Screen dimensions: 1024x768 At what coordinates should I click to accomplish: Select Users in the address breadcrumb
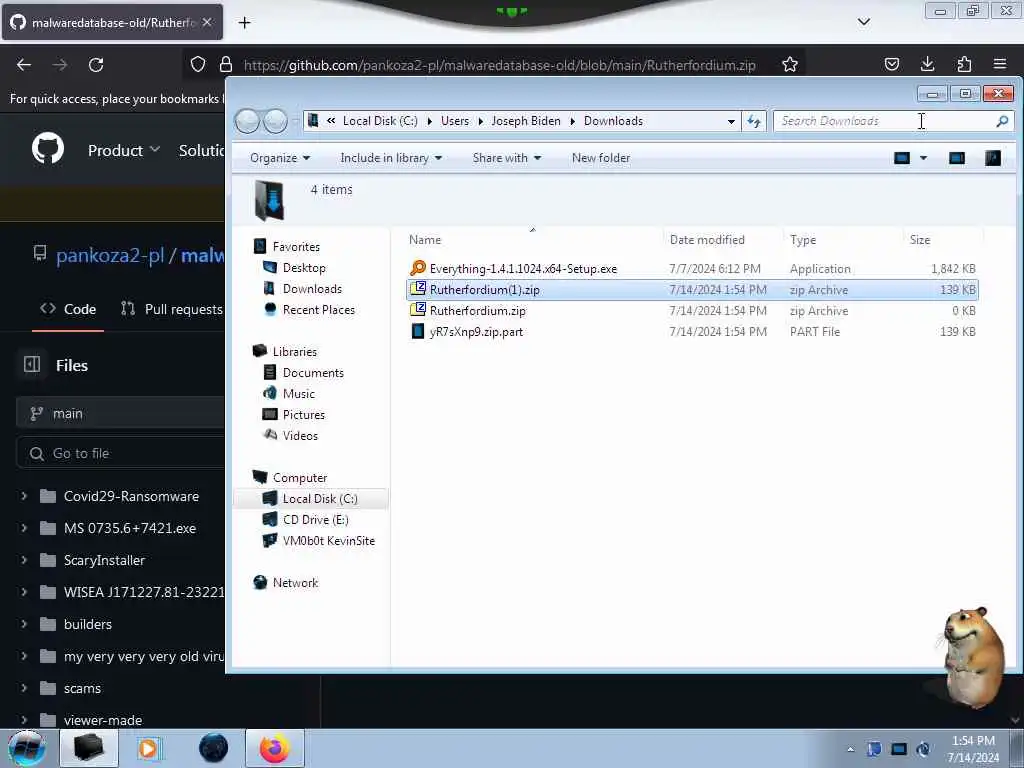pos(455,121)
